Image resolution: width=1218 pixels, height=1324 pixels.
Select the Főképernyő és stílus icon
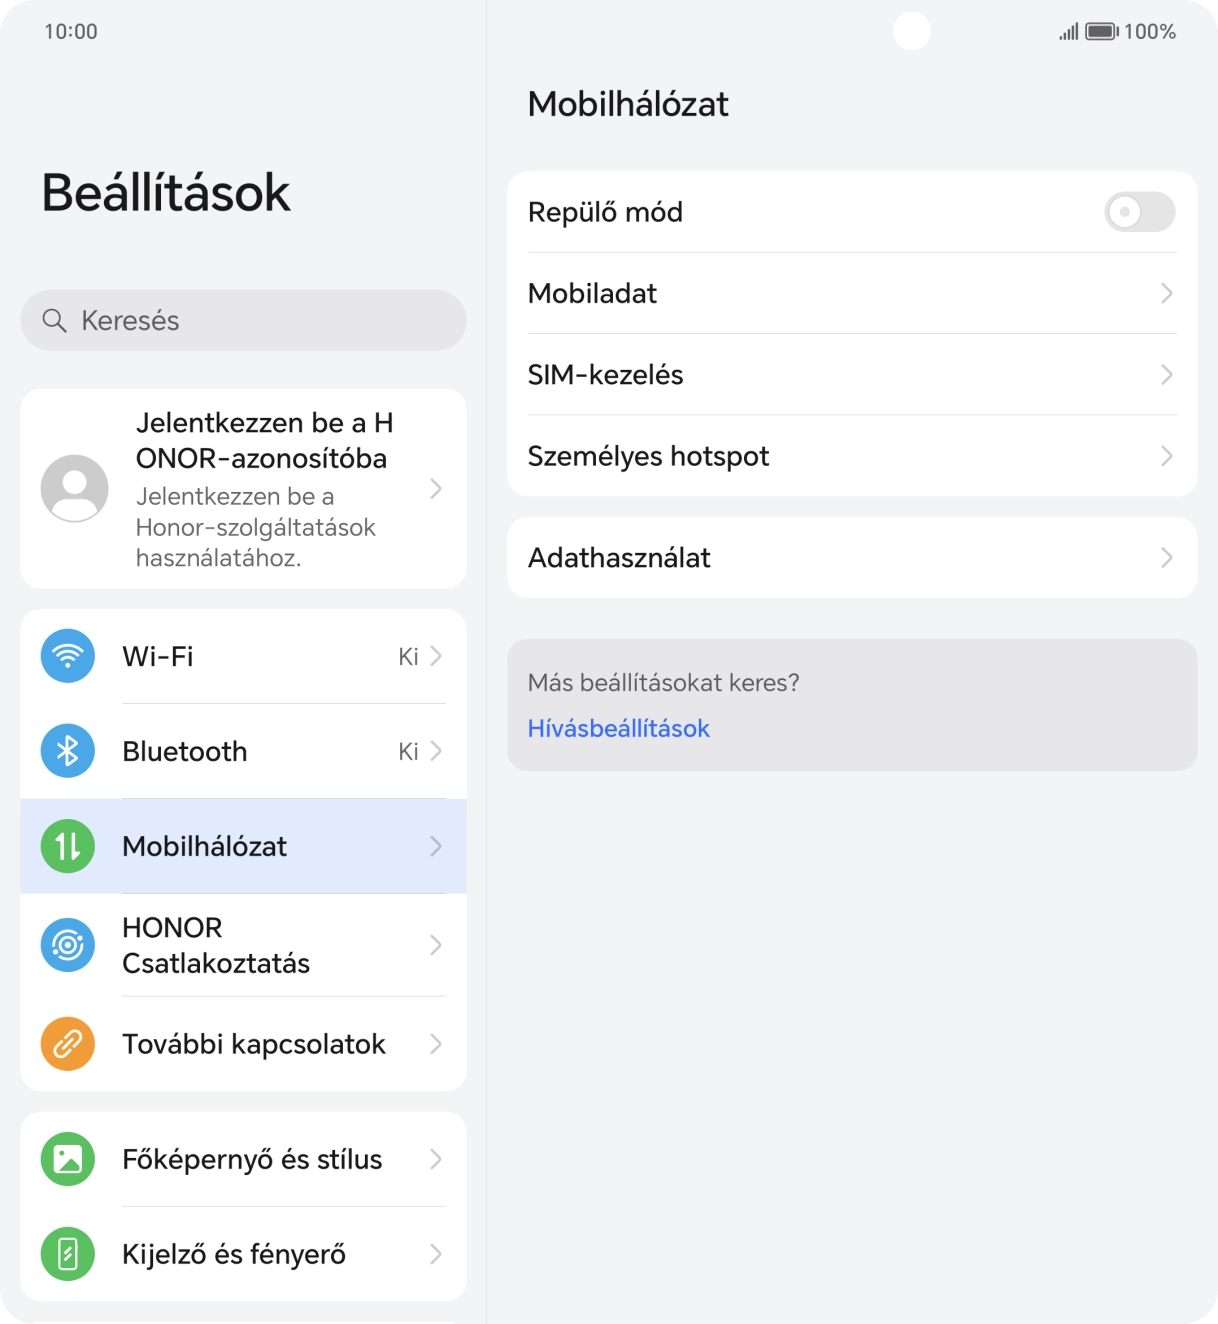coord(66,1158)
